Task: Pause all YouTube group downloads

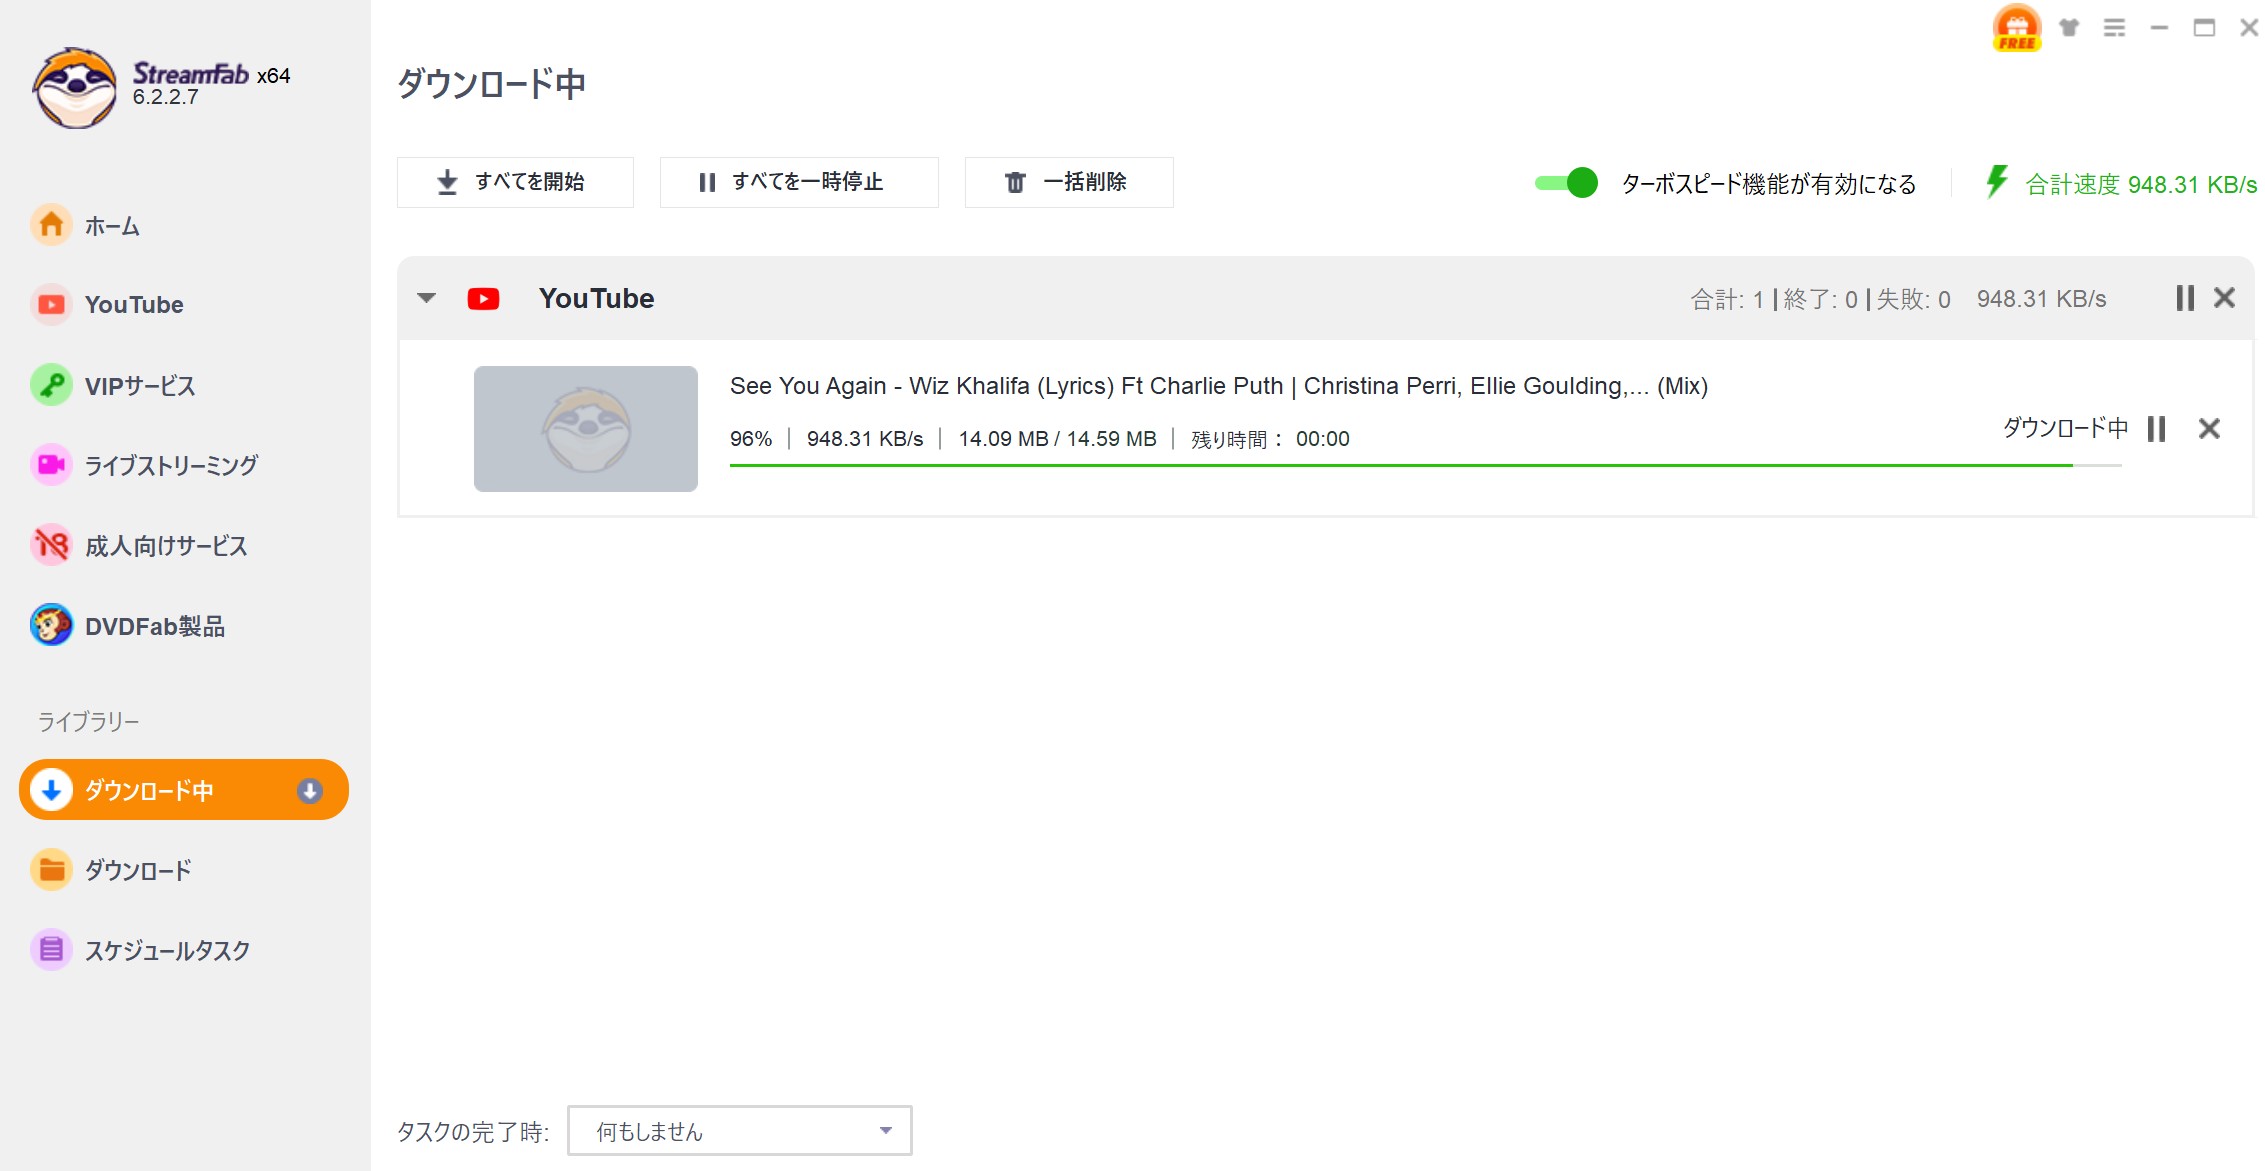Action: 2185,298
